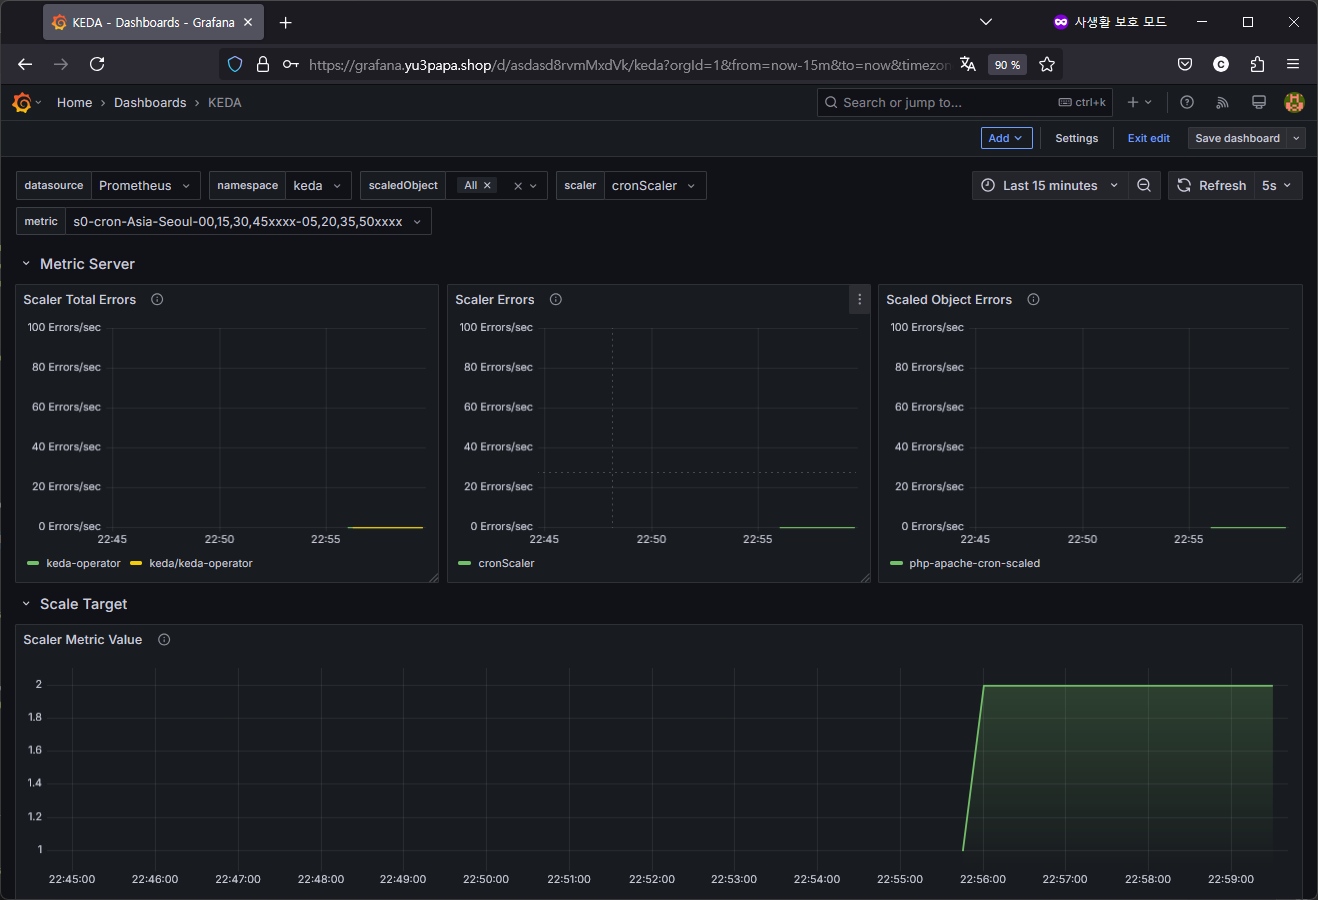Click Save dashboard
Screen dimensions: 1318x900
coord(1237,138)
